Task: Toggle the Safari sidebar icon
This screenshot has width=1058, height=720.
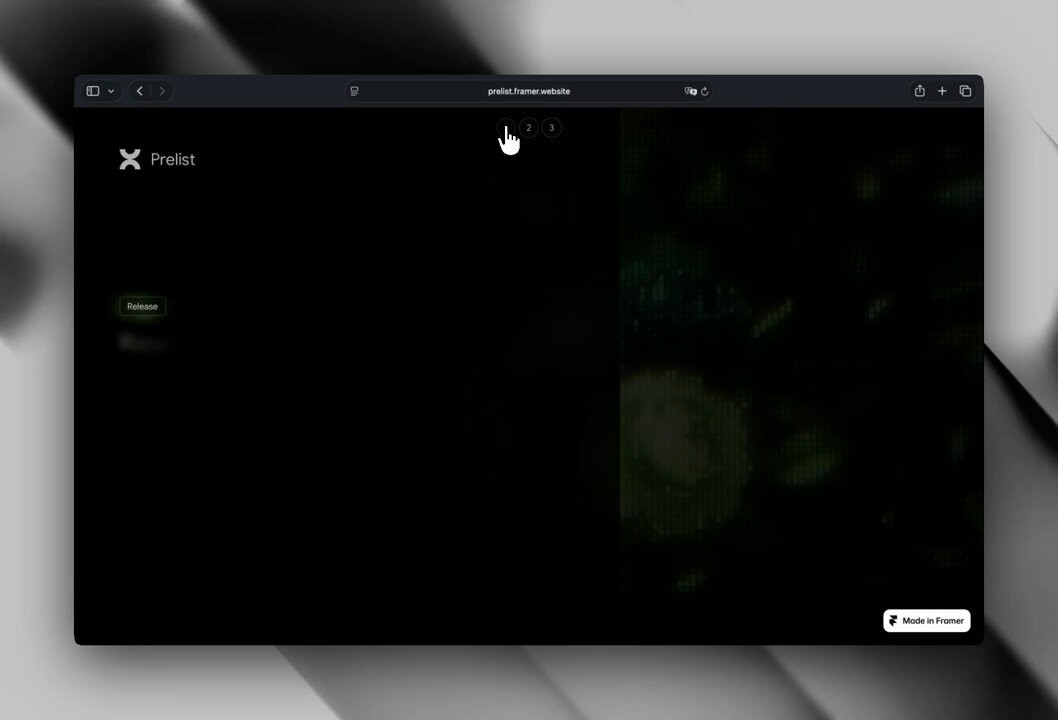Action: pos(93,91)
